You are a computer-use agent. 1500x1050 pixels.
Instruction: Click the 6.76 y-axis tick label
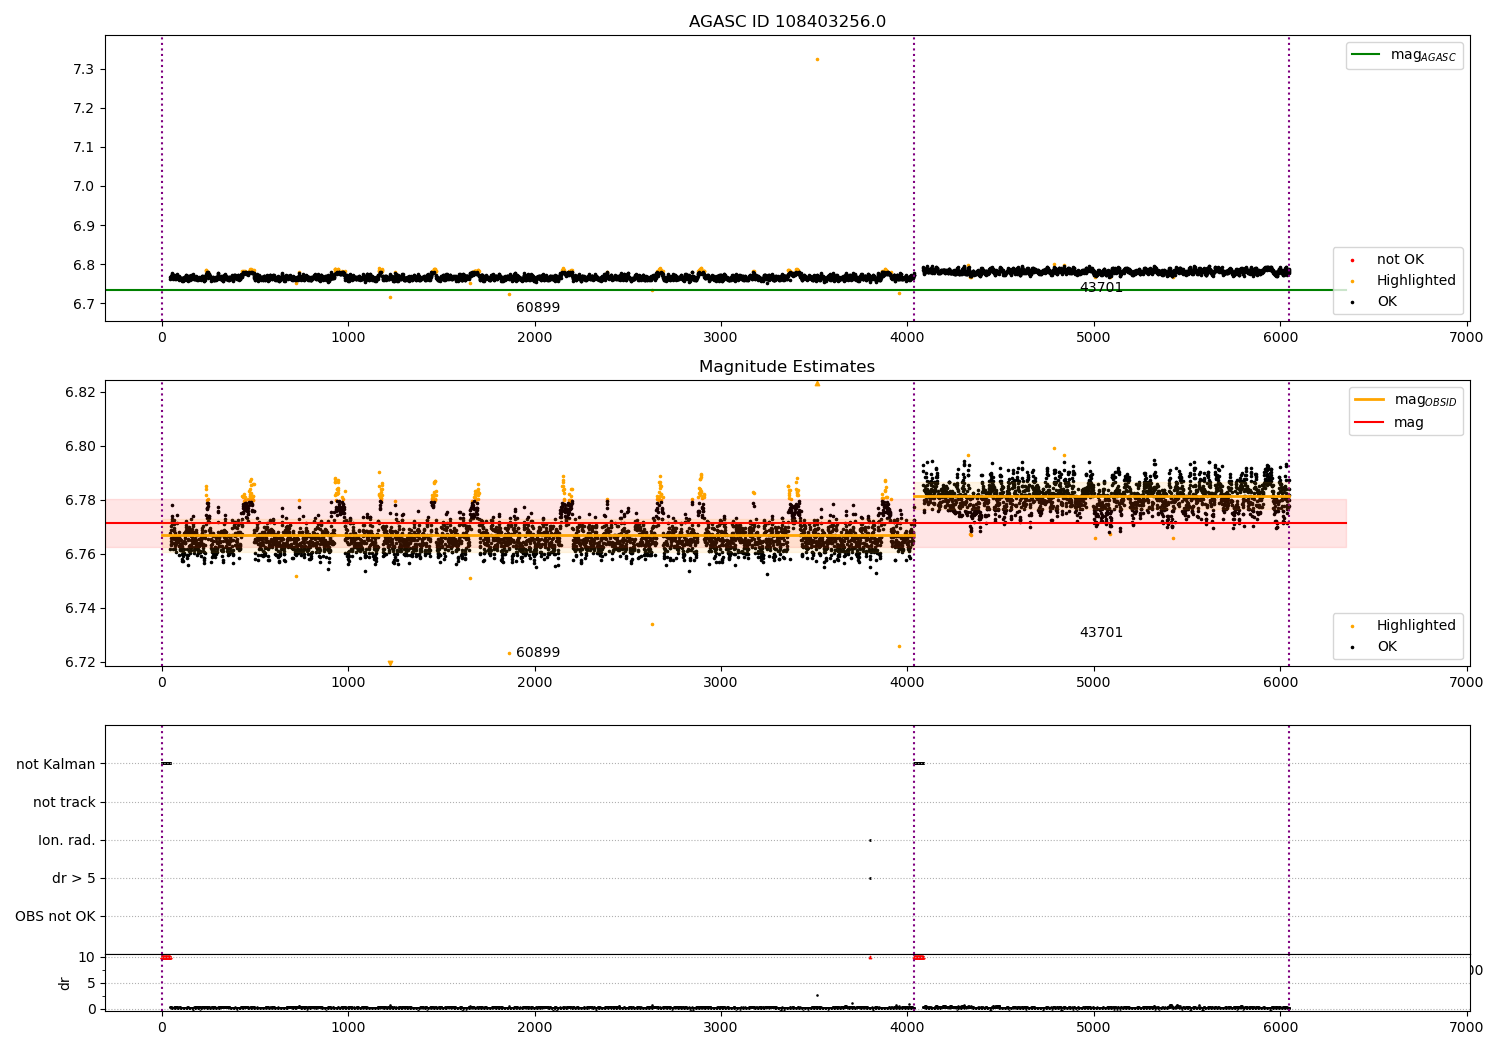(80, 554)
